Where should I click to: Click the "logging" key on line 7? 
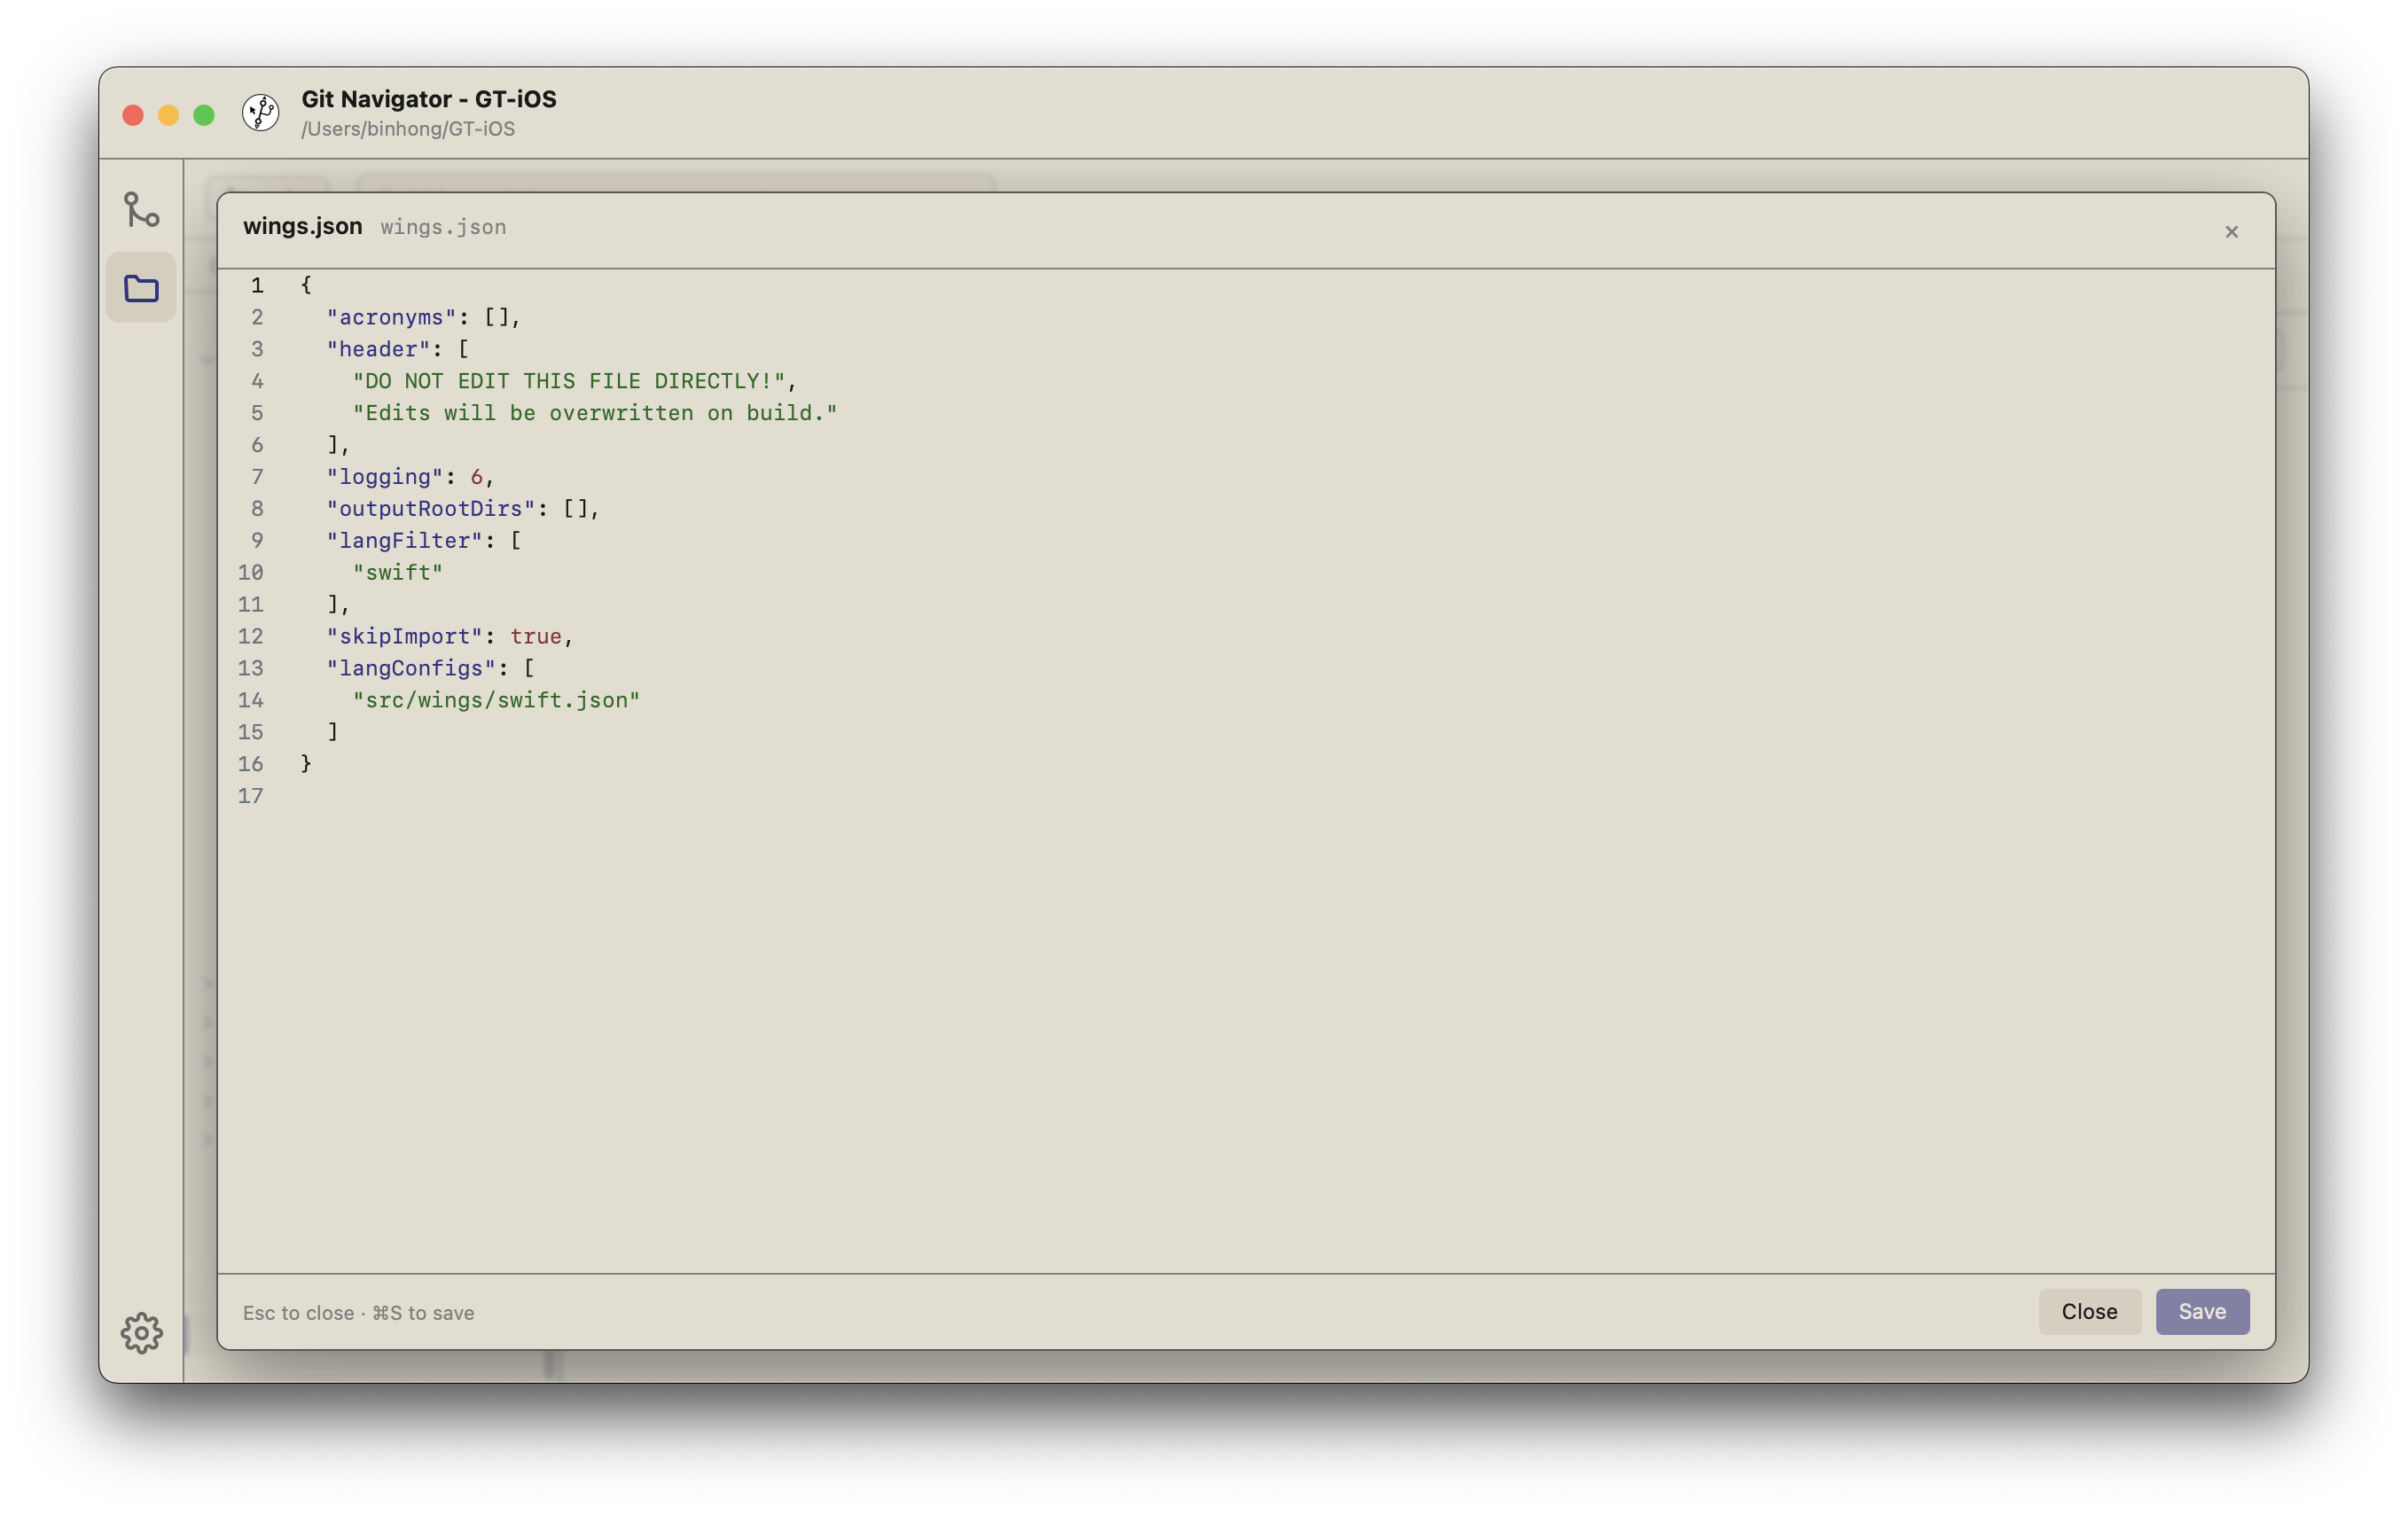(x=385, y=477)
